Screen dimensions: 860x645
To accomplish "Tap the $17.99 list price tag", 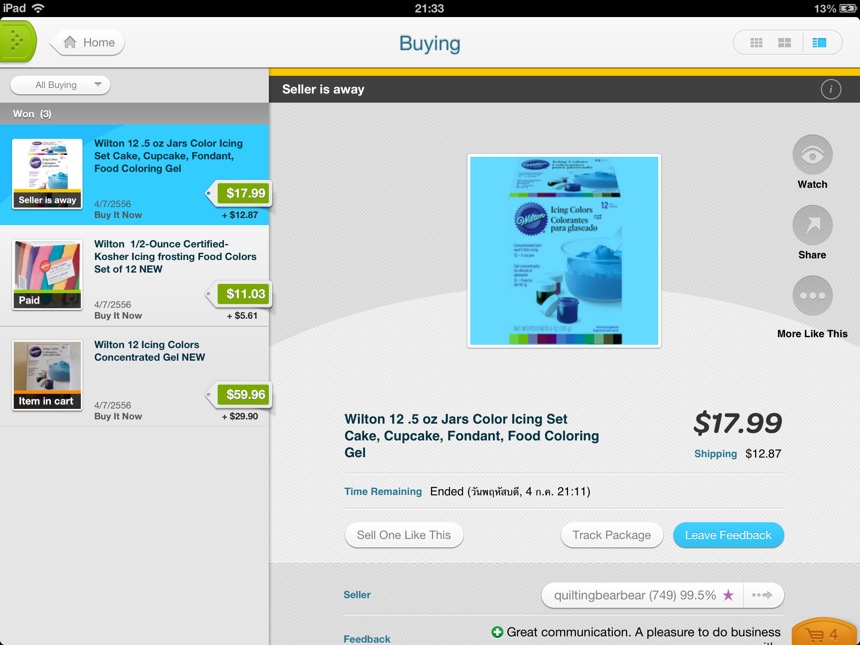I will 239,193.
